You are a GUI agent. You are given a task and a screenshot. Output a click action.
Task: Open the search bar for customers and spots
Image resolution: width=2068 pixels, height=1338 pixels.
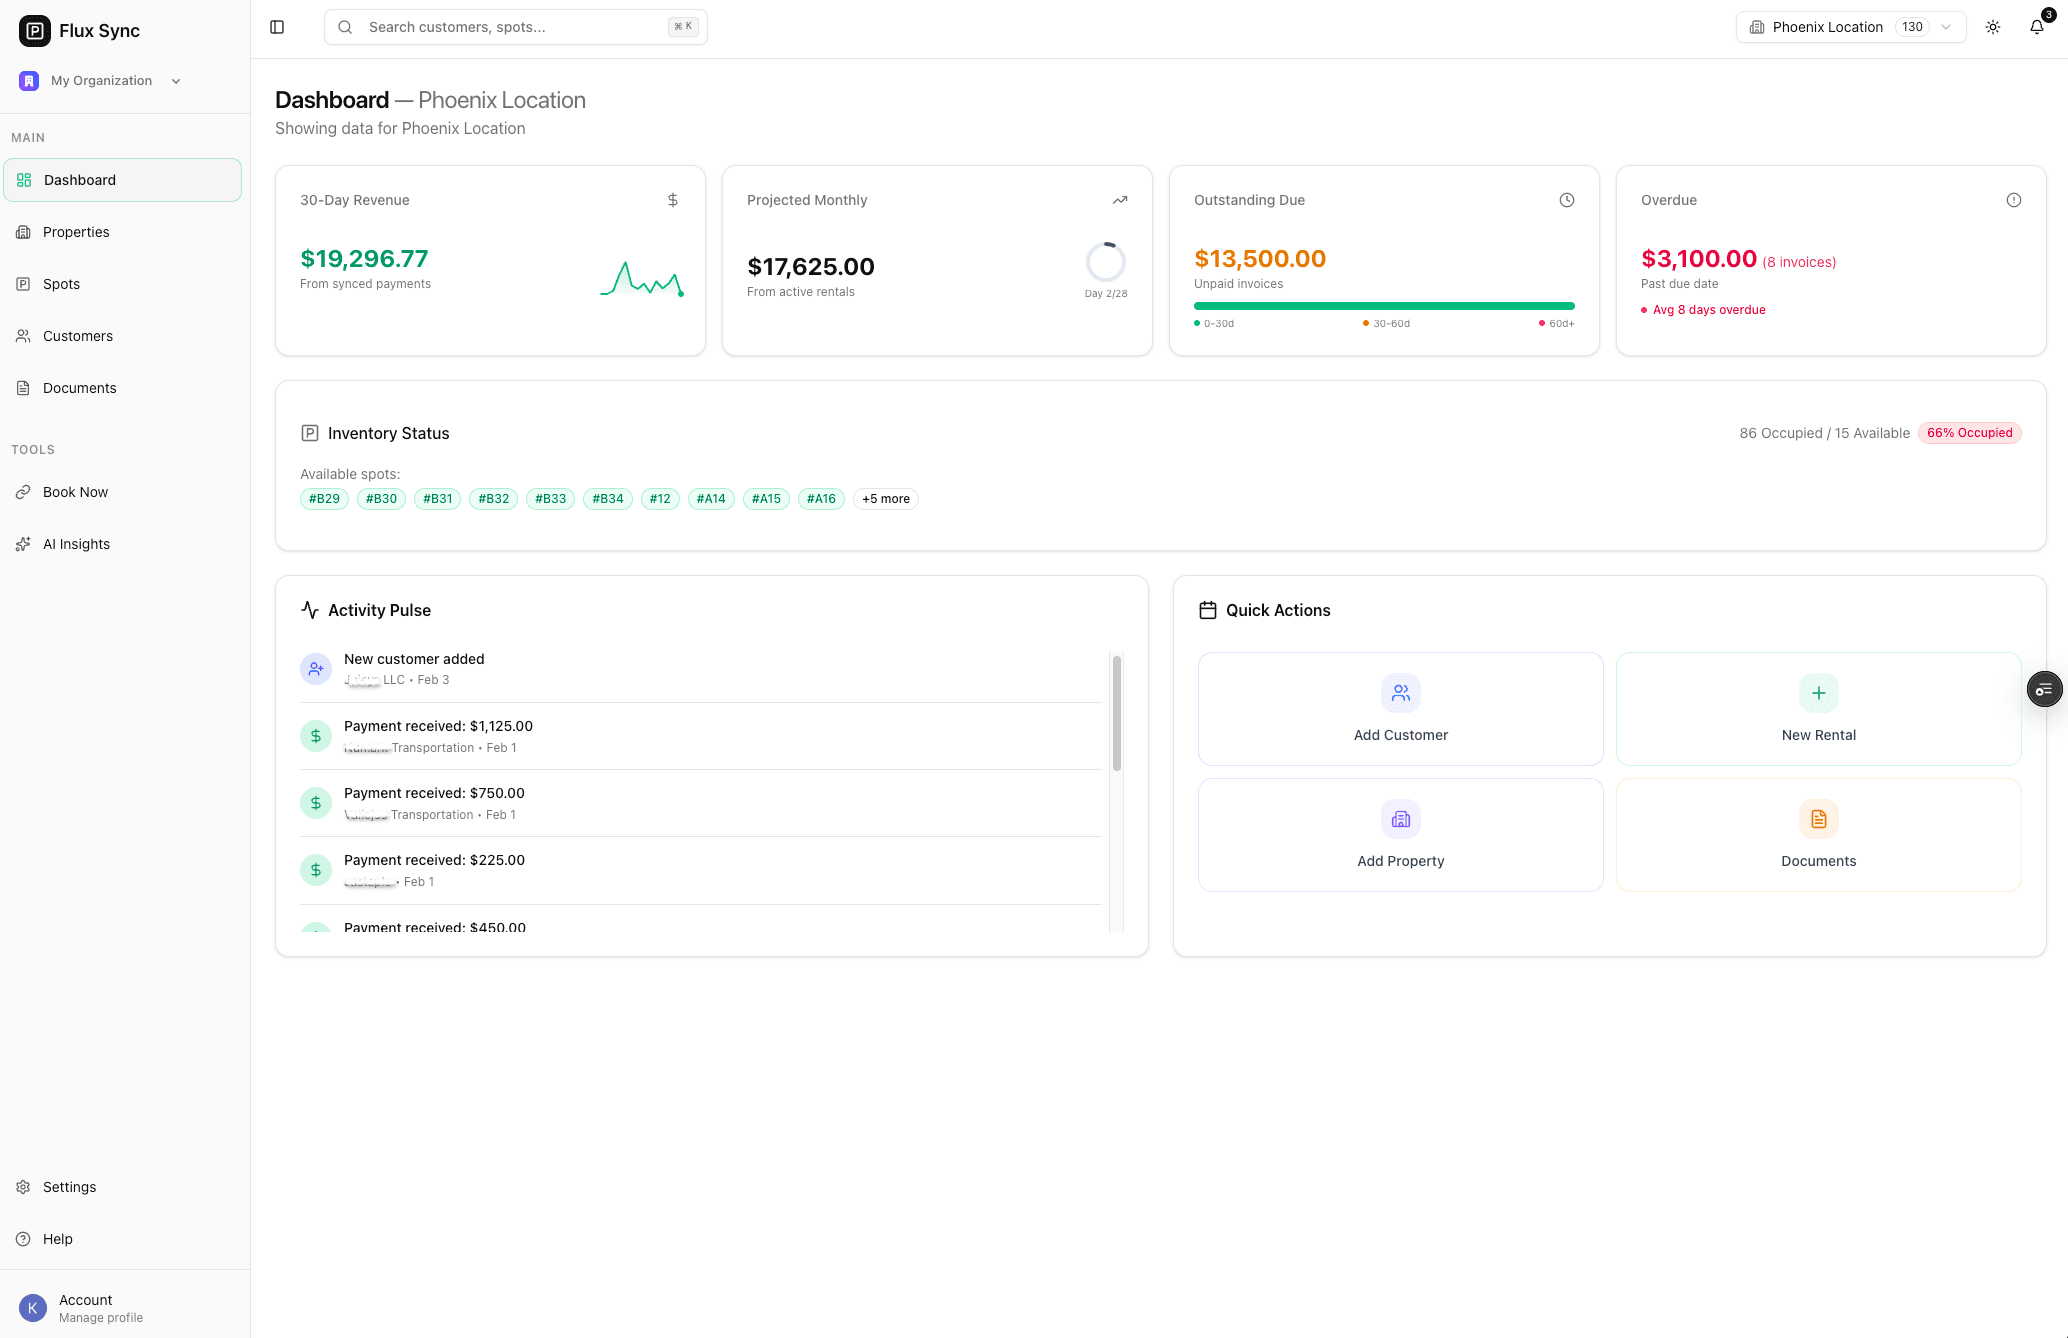pyautogui.click(x=515, y=27)
